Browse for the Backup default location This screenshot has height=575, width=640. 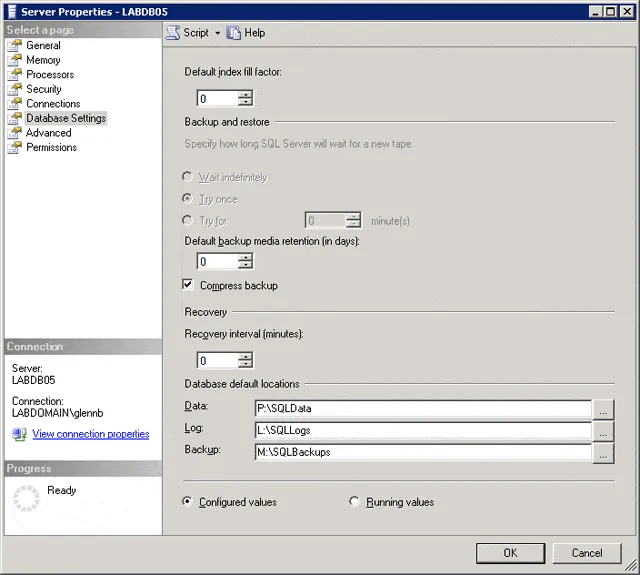pyautogui.click(x=603, y=453)
